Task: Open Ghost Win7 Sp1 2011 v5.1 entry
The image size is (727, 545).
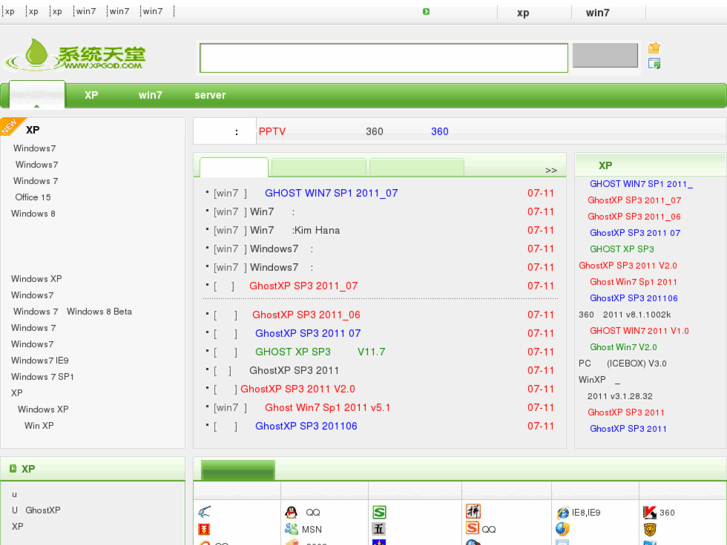Action: pos(327,407)
